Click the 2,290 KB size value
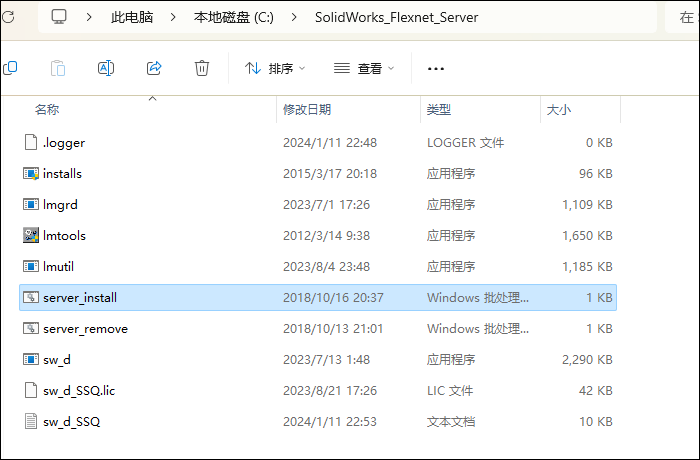 pyautogui.click(x=587, y=360)
